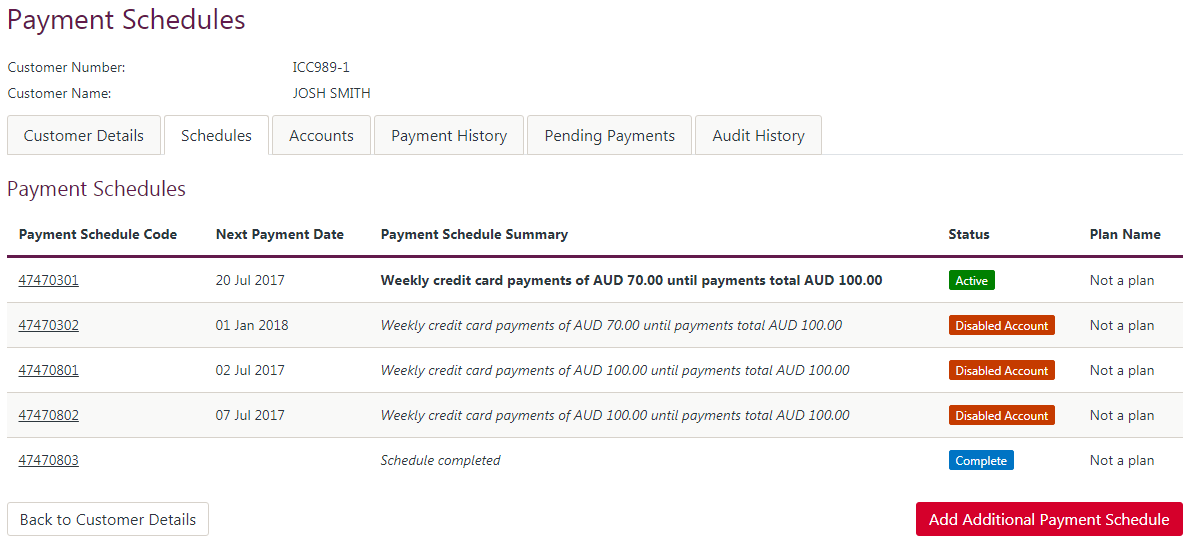
Task: Click the Status column header
Action: tap(969, 235)
